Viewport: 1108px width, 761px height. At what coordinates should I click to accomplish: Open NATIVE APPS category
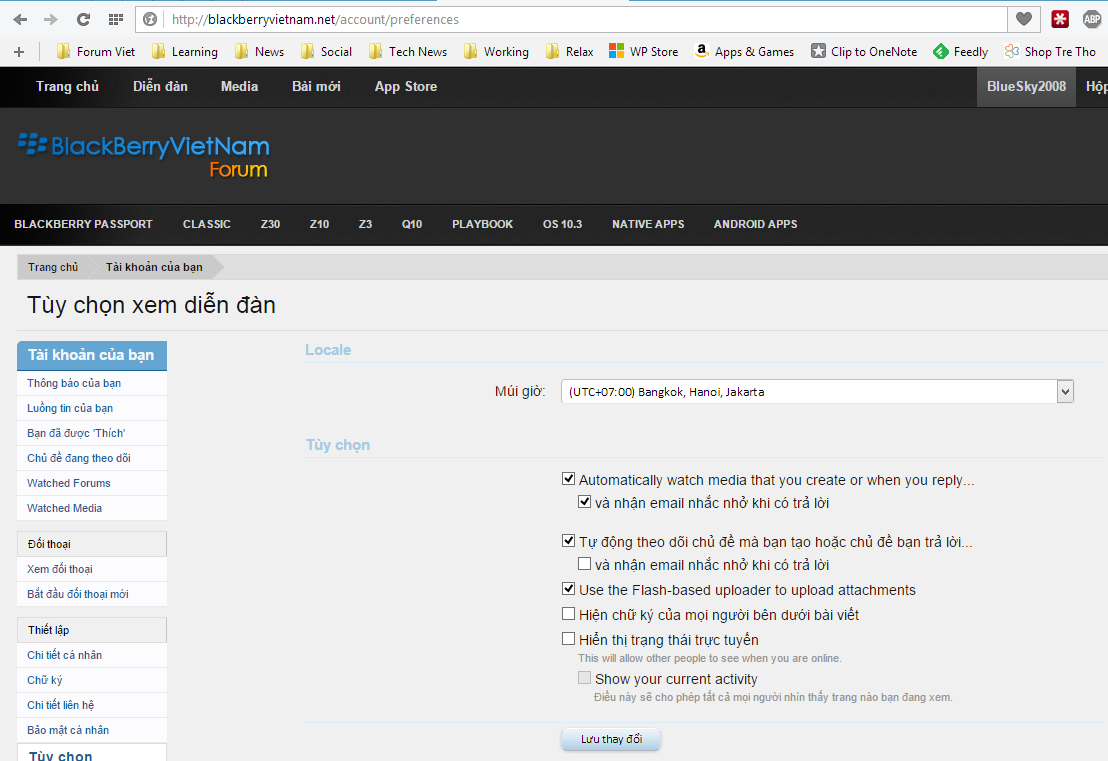pyautogui.click(x=648, y=224)
